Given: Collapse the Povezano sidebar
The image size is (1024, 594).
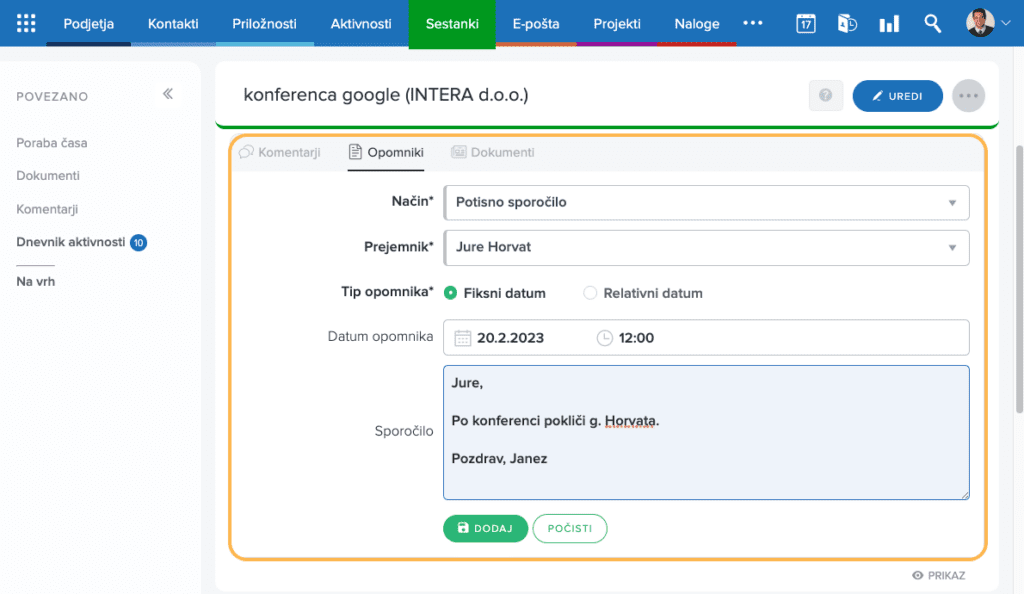Looking at the screenshot, I should pos(168,94).
